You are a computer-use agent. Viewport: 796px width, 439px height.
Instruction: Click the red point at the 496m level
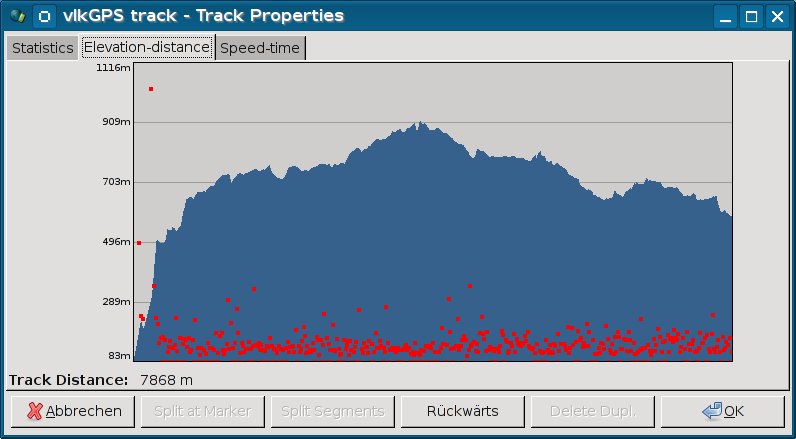click(x=139, y=243)
